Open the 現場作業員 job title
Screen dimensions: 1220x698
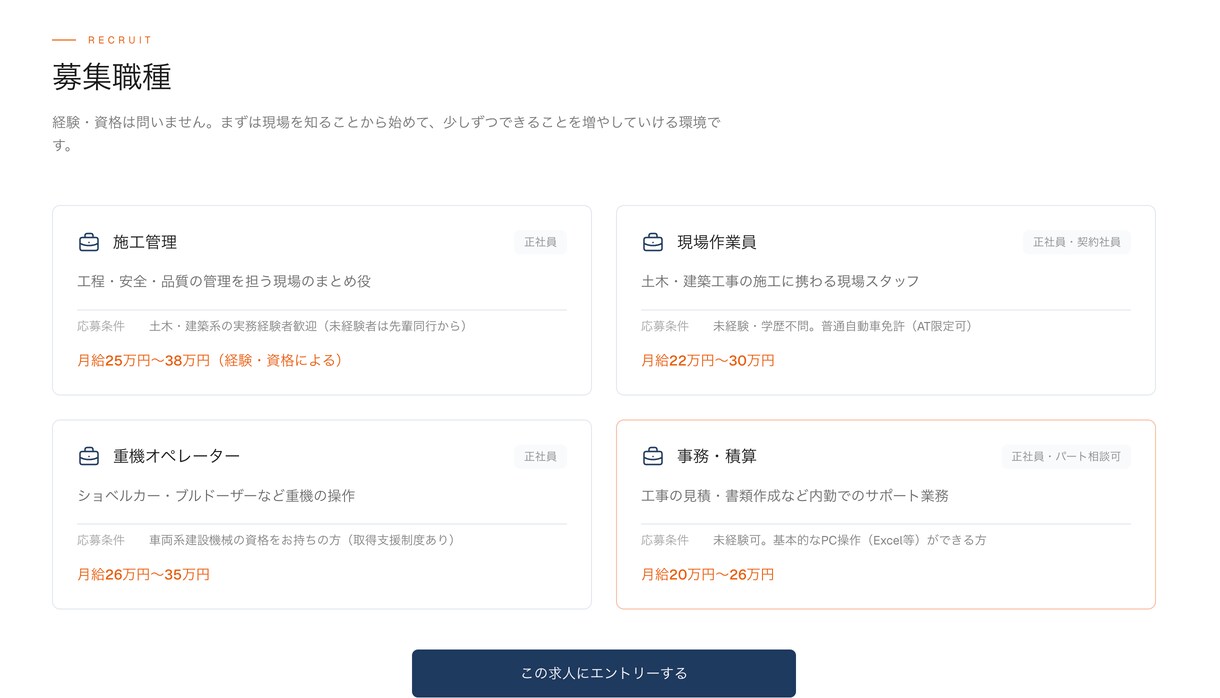coord(717,242)
